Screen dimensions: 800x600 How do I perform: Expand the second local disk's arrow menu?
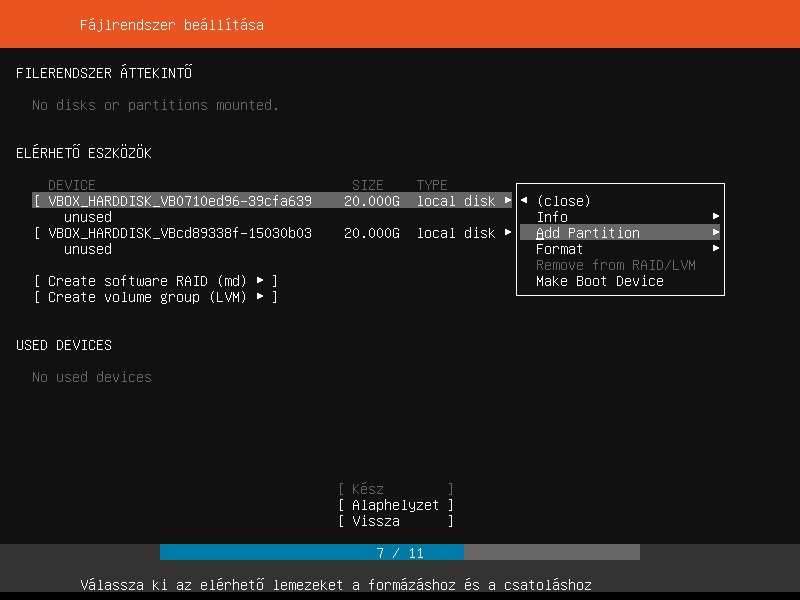pyautogui.click(x=508, y=233)
